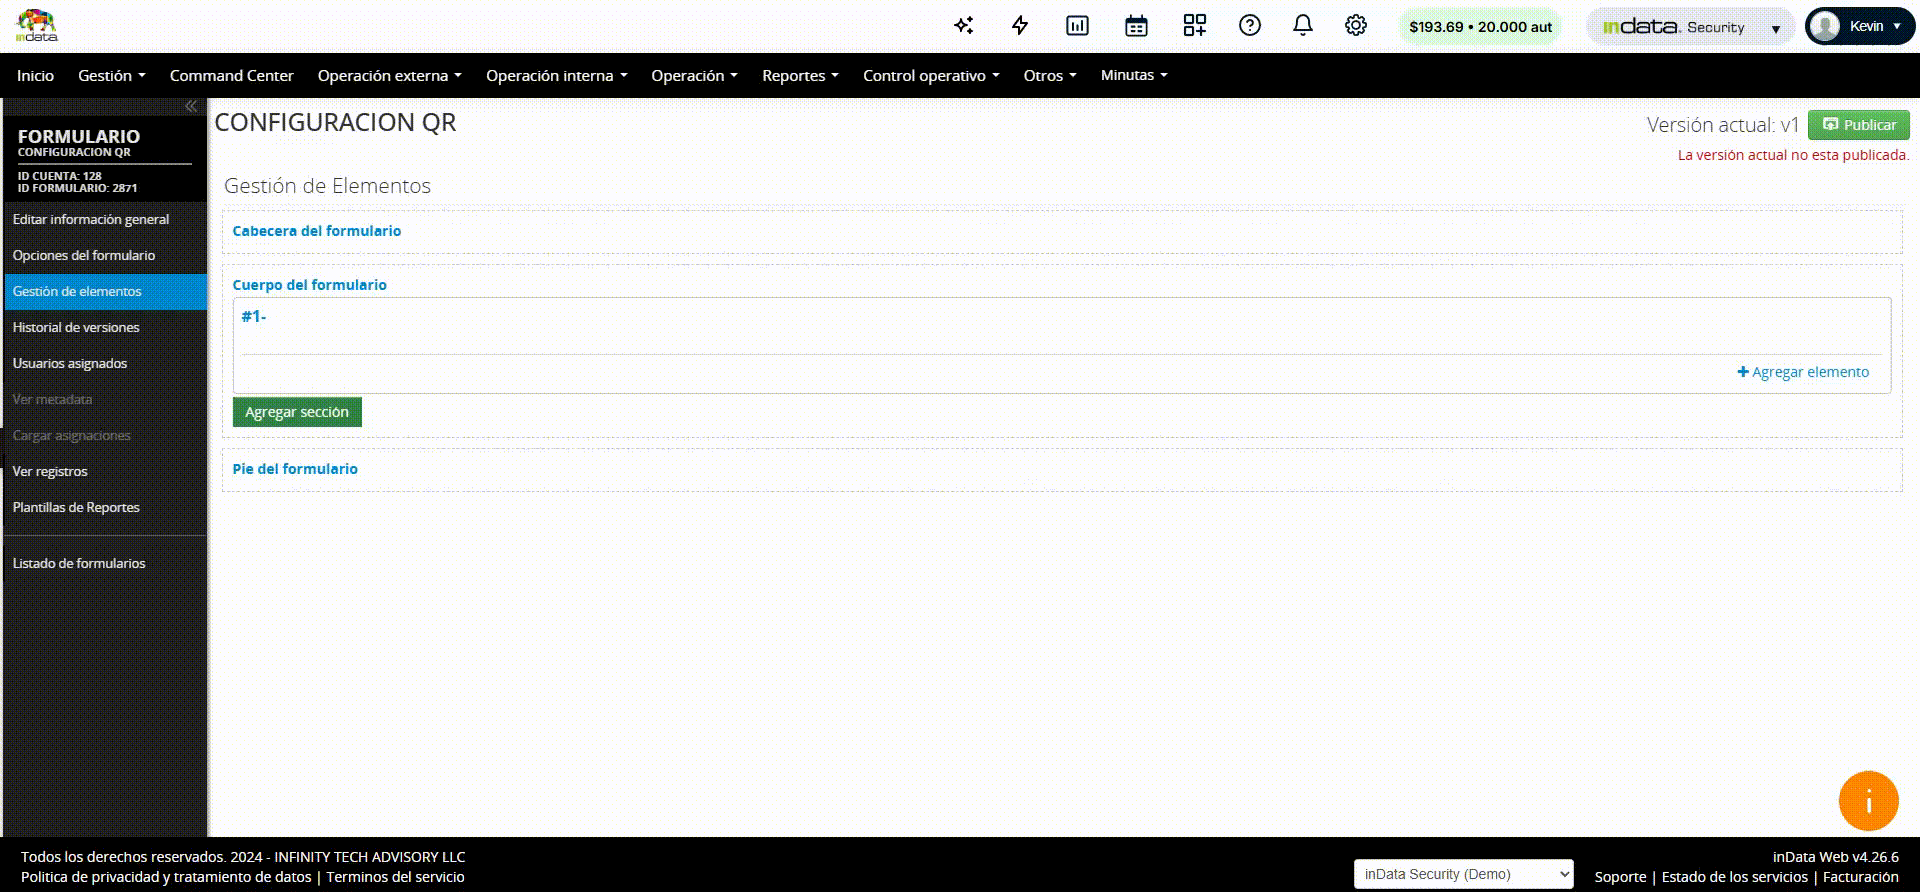Click the Publicar button
This screenshot has width=1920, height=892.
[1858, 125]
